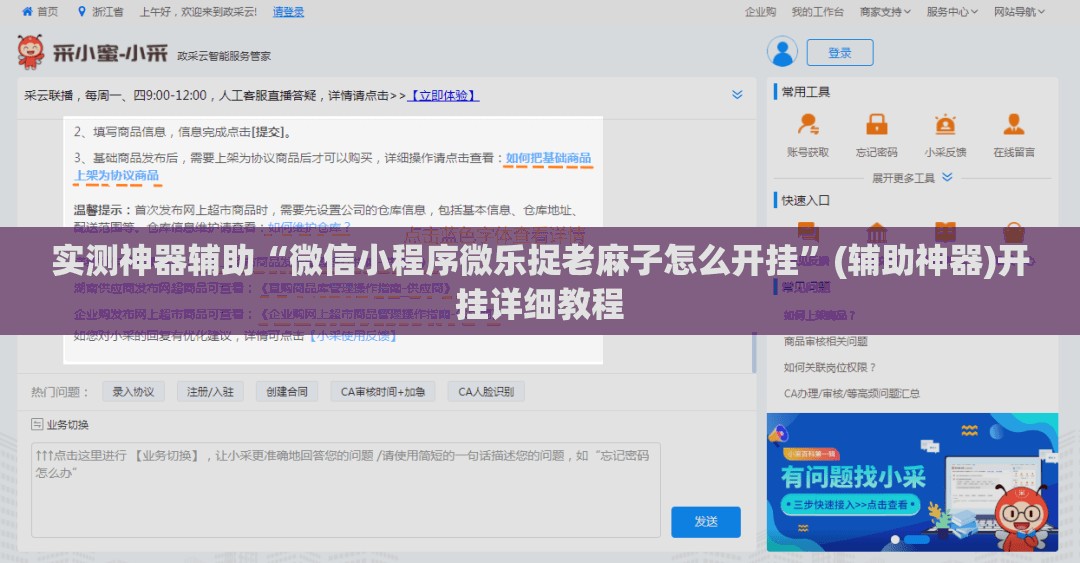Select hot question 录入协议

coord(134,392)
